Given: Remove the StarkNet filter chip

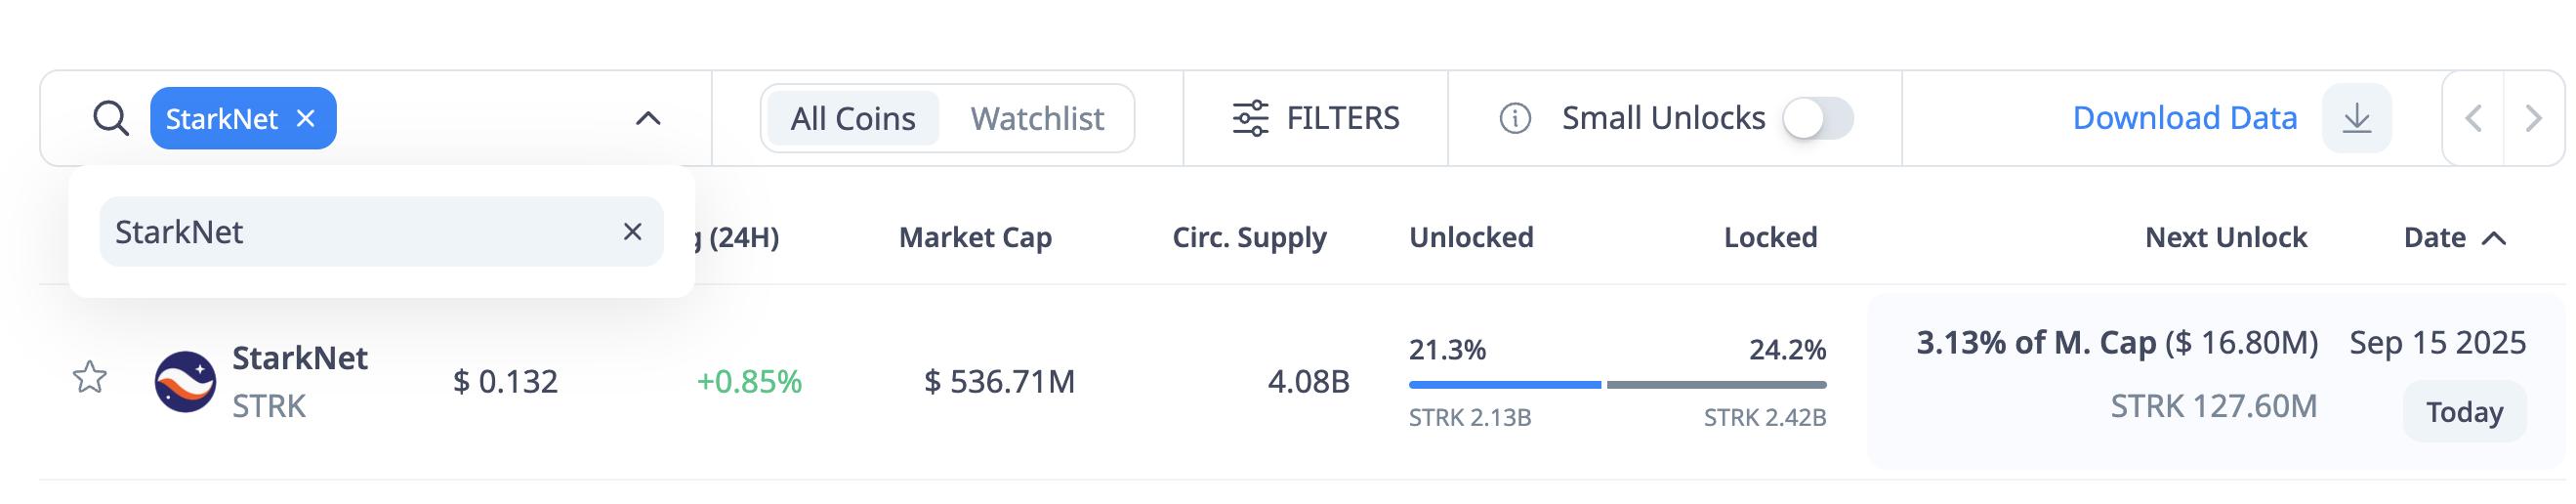Looking at the screenshot, I should tap(306, 119).
